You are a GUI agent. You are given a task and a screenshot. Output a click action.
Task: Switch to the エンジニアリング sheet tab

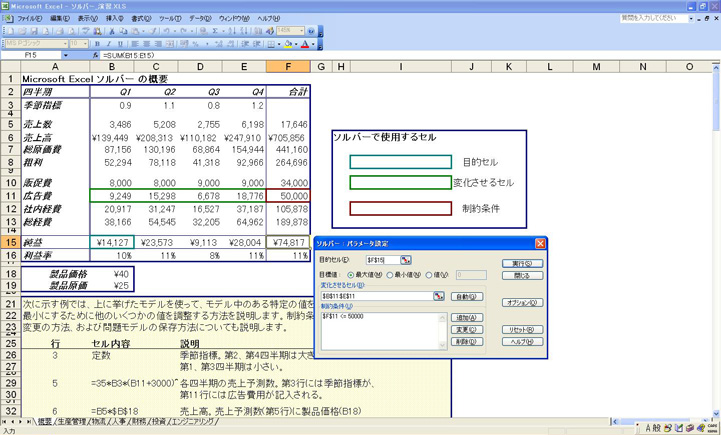click(x=193, y=421)
